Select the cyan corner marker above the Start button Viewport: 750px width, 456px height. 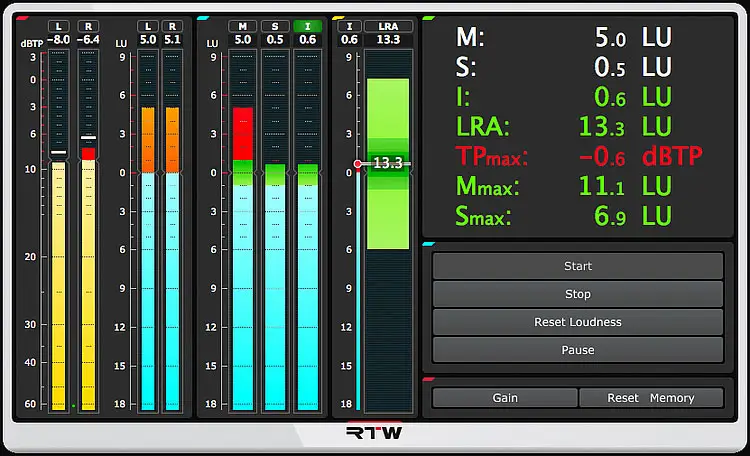click(429, 244)
